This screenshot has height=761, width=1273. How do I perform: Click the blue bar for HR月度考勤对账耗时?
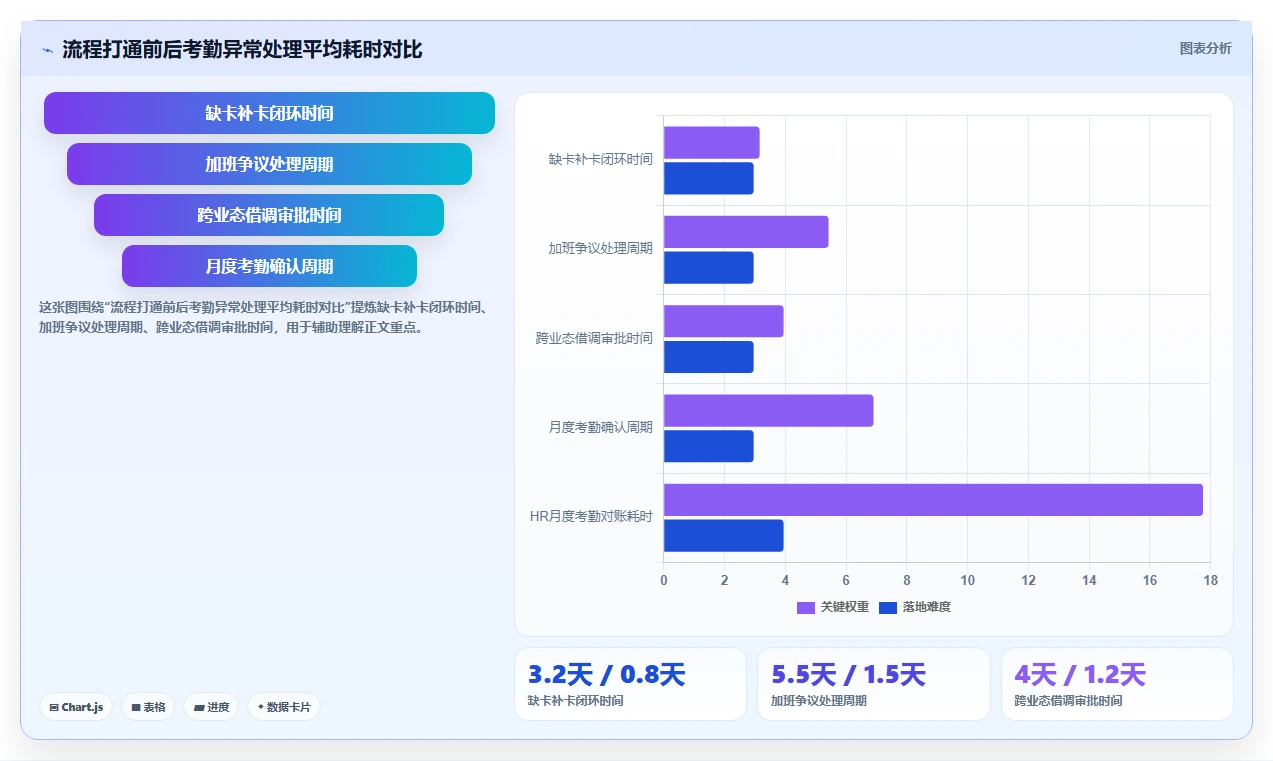pyautogui.click(x=724, y=536)
